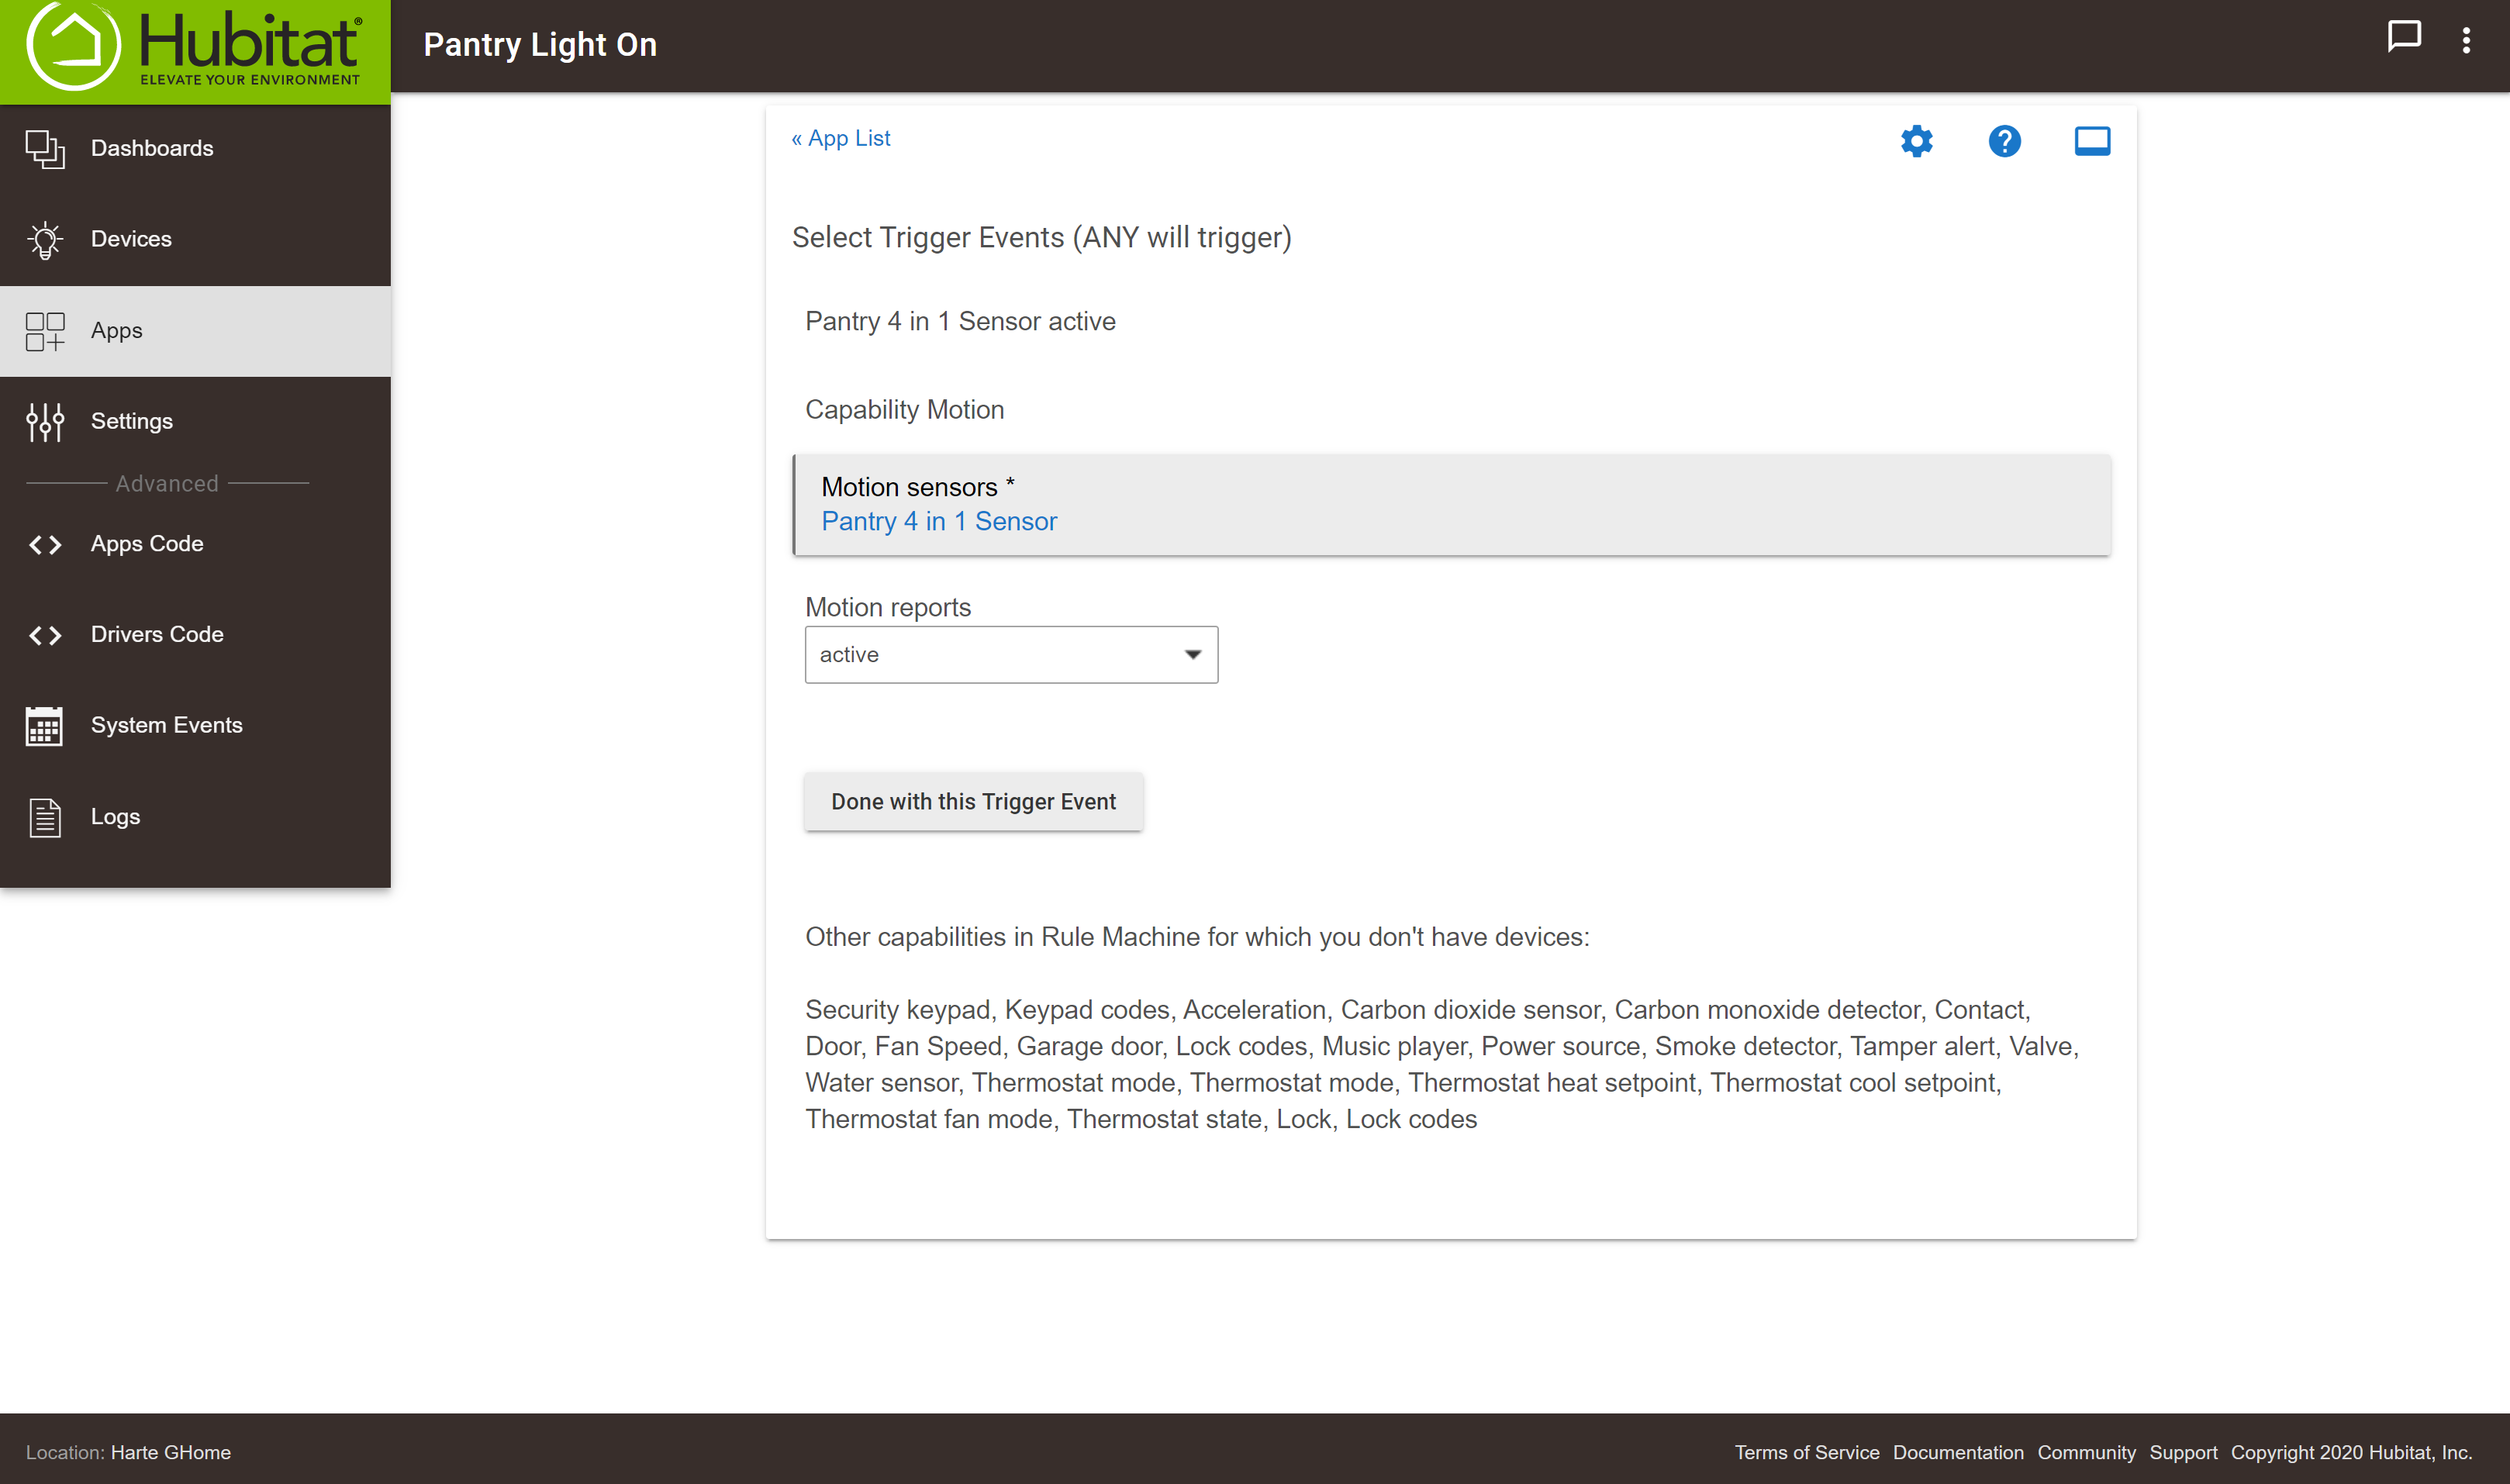Open Drivers Code in the sidebar
Screen dimensions: 2510x1484
157,635
